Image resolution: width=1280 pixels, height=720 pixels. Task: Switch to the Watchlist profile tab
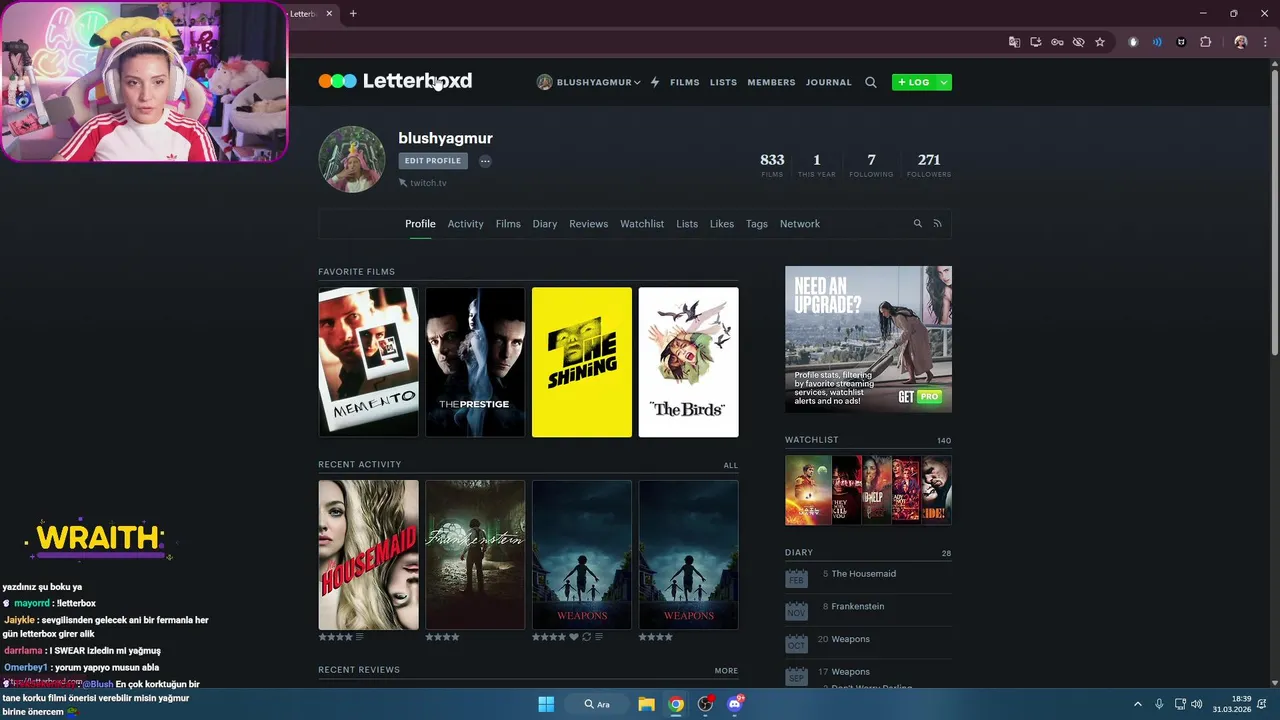(x=642, y=224)
